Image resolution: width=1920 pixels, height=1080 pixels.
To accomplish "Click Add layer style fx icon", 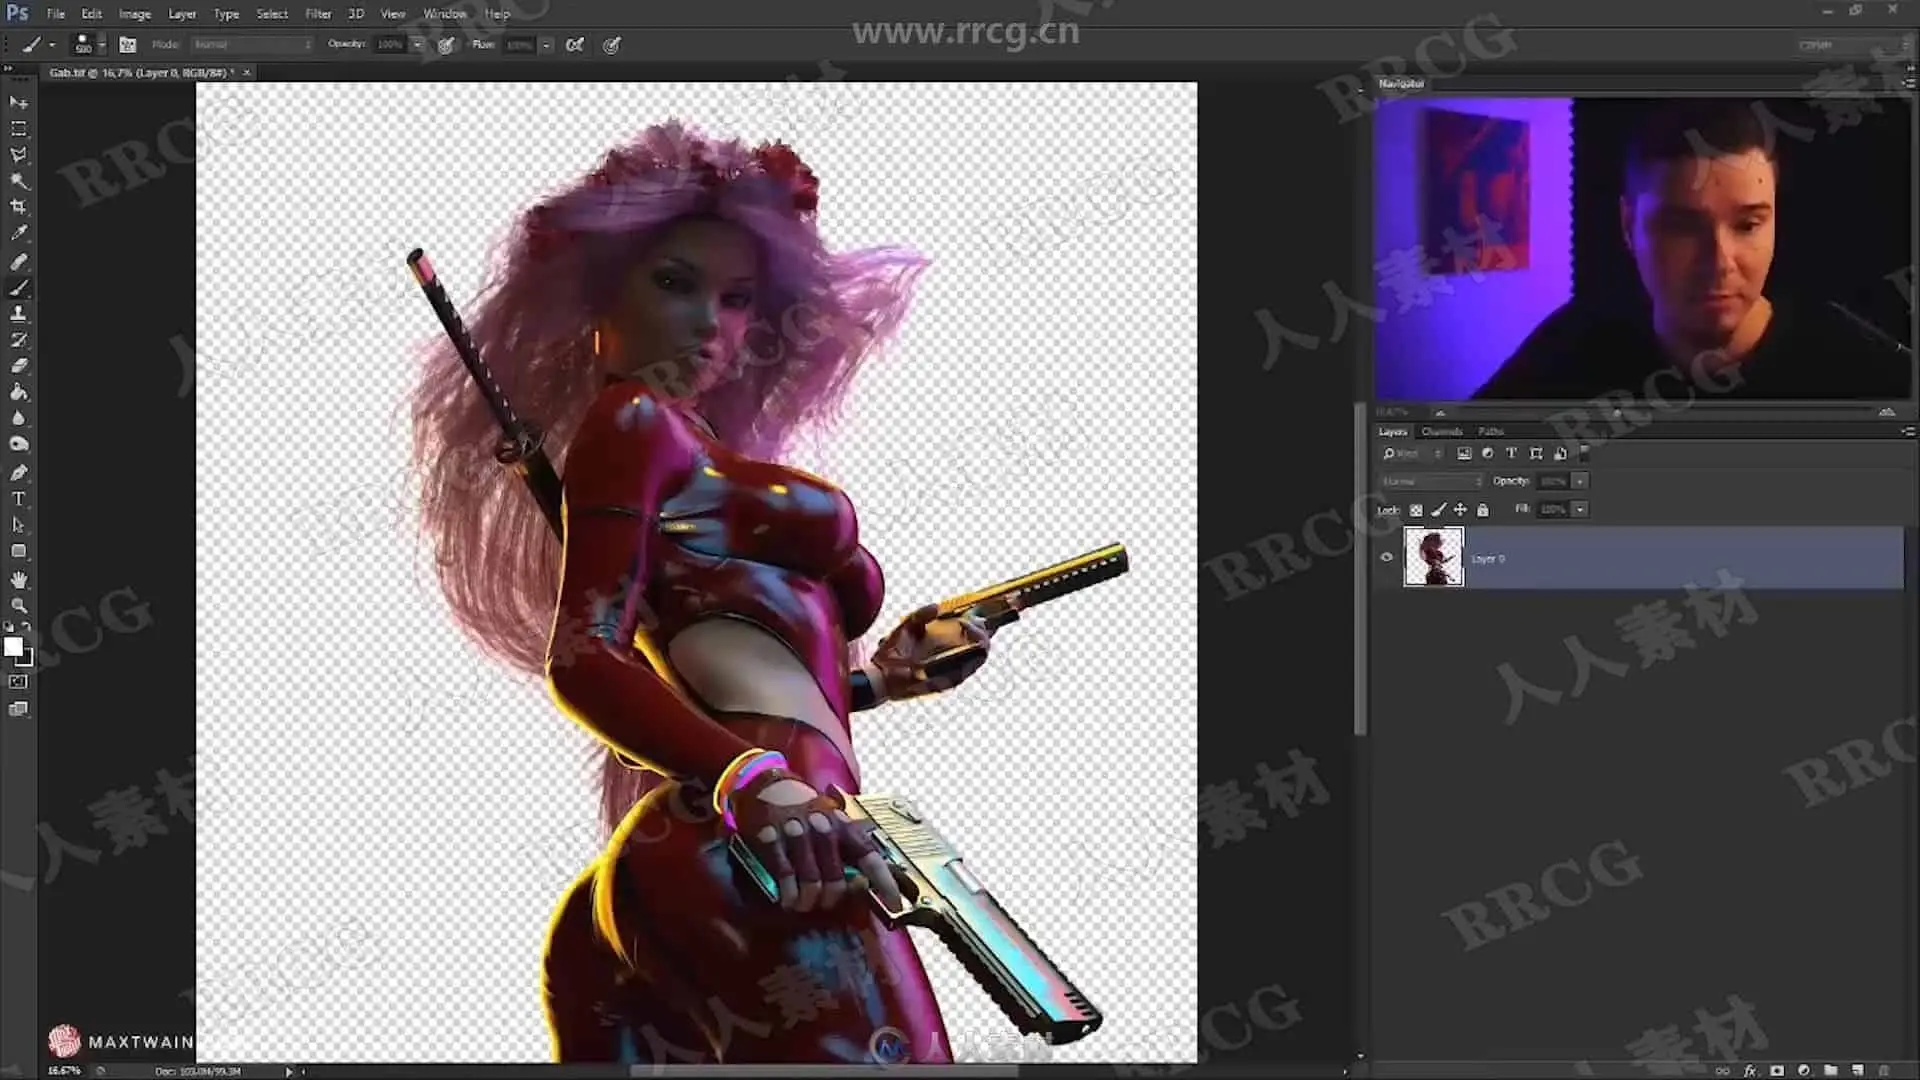I will (1750, 1070).
